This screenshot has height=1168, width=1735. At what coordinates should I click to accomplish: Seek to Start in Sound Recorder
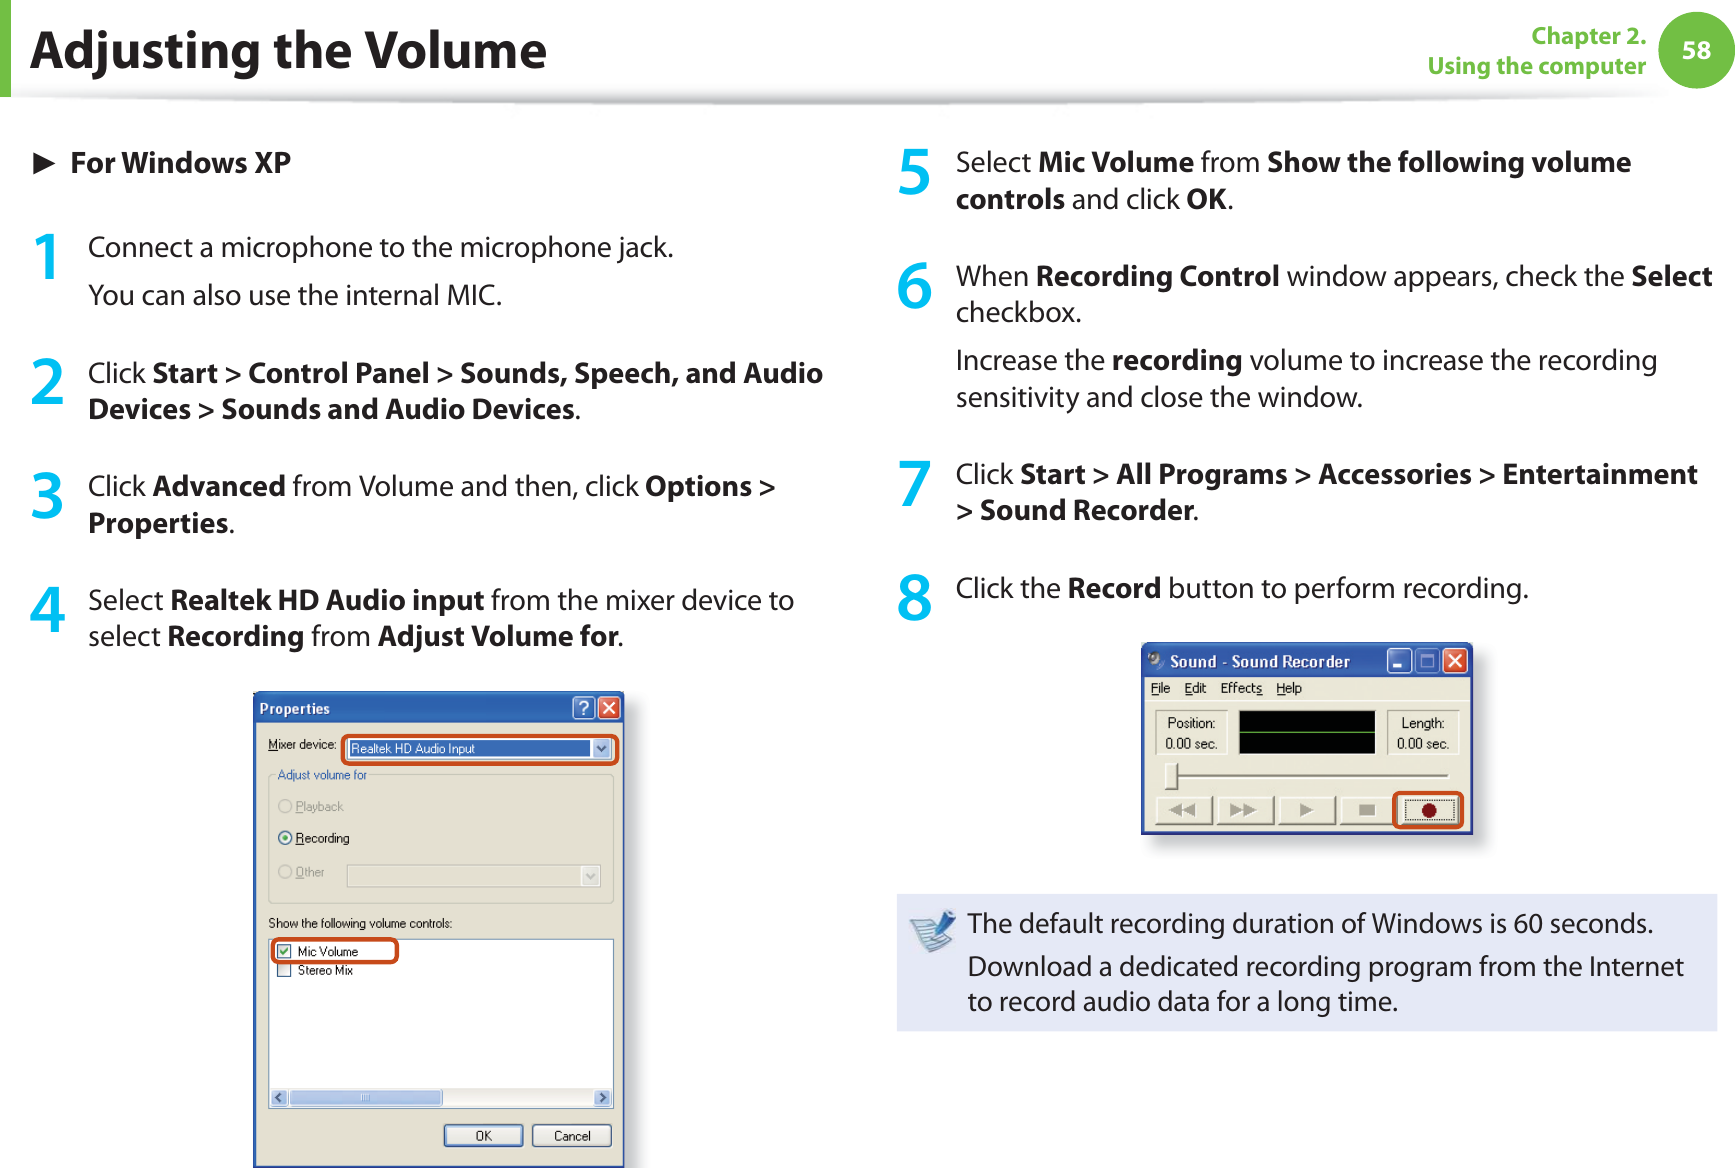1183,810
